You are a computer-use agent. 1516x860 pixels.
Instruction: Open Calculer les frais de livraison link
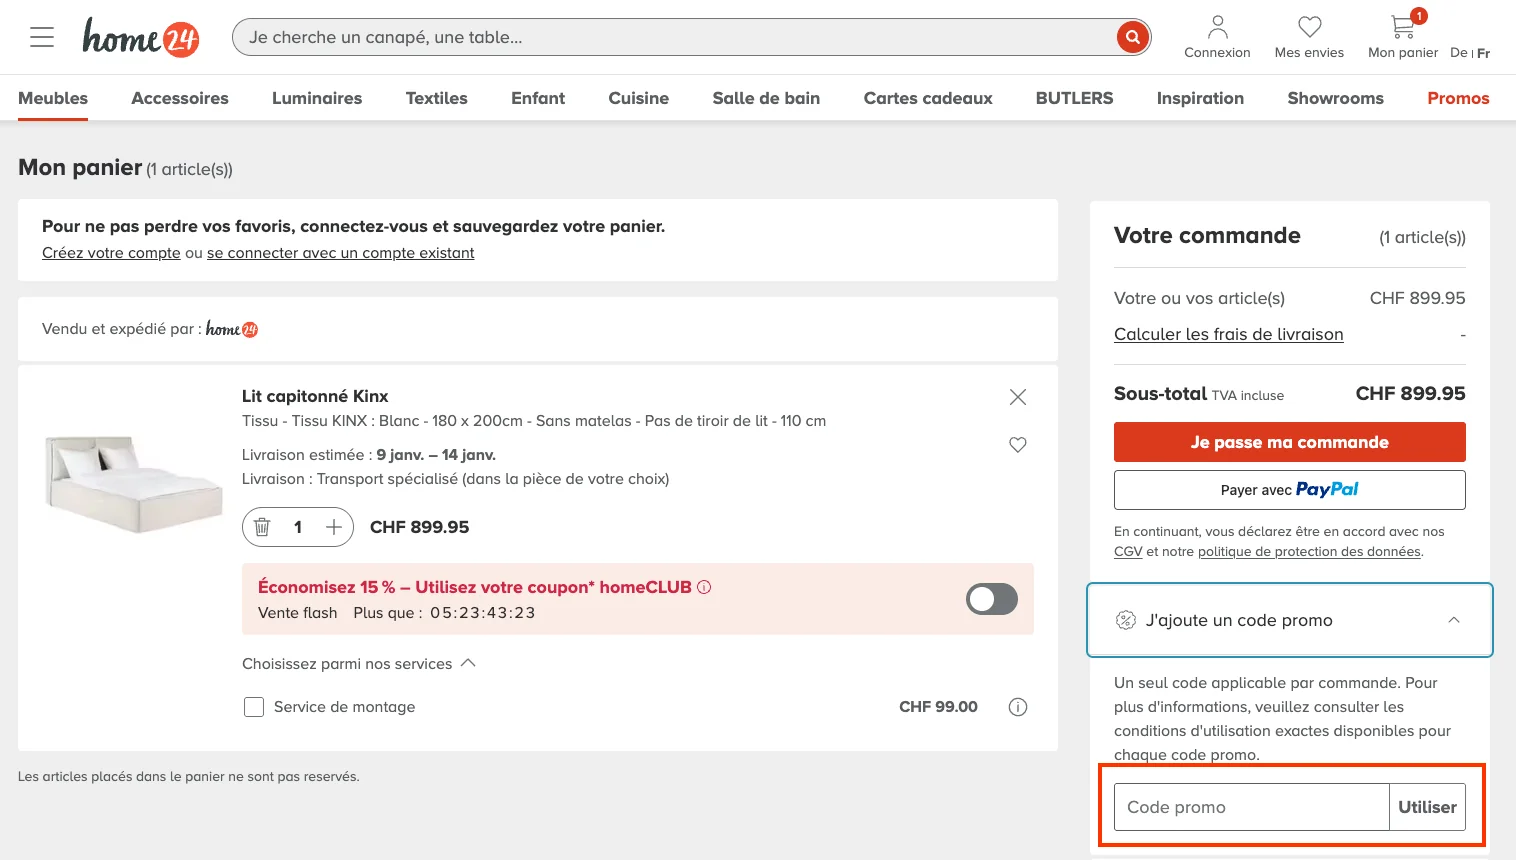tap(1228, 334)
